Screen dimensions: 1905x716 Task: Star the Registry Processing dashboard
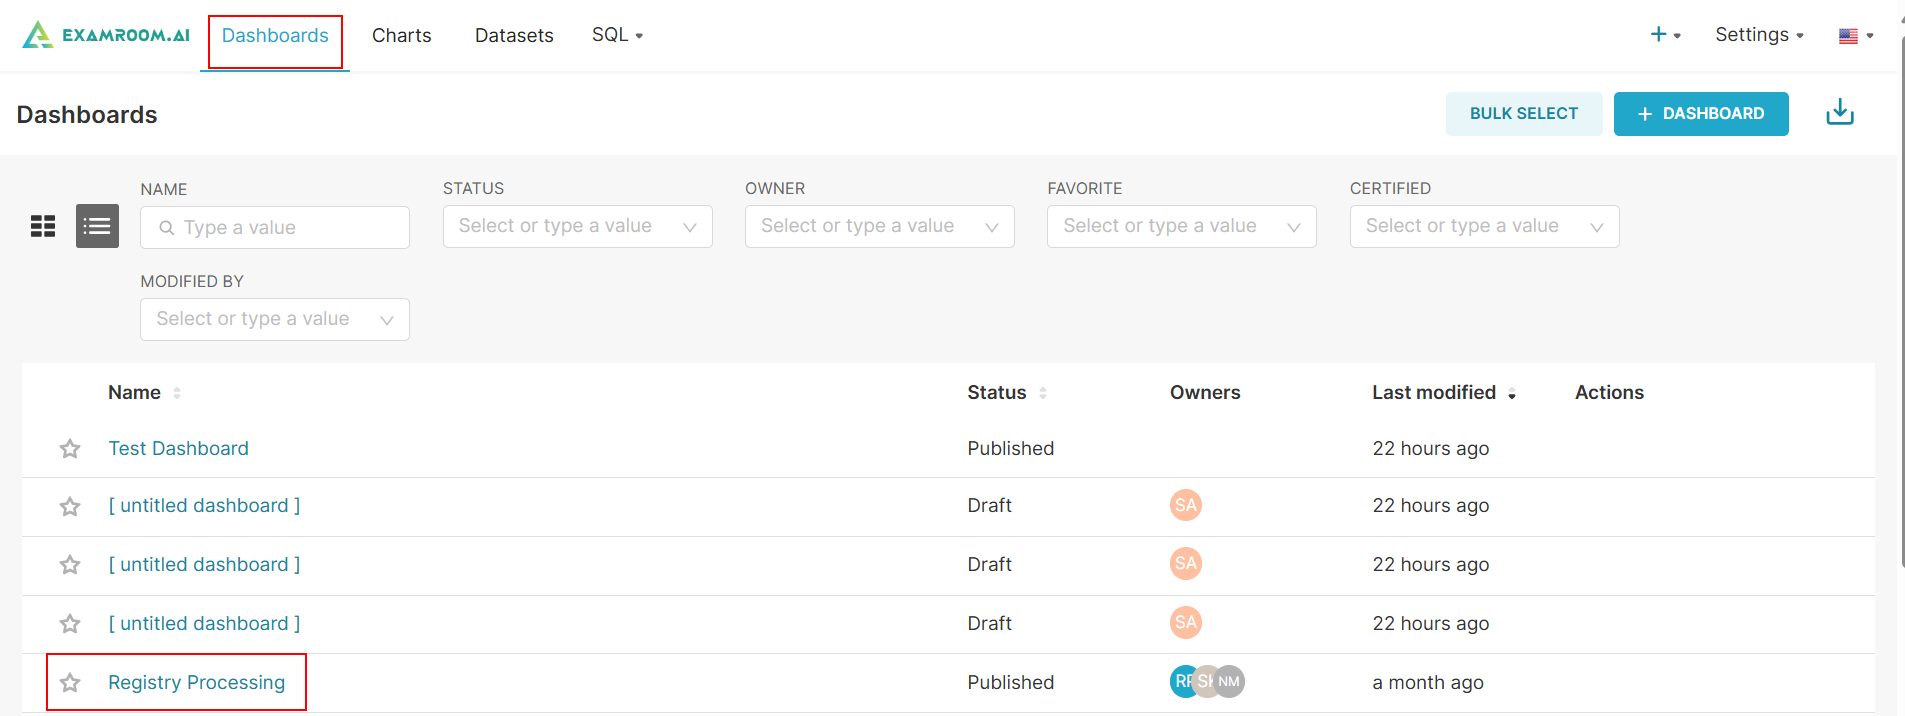[70, 683]
